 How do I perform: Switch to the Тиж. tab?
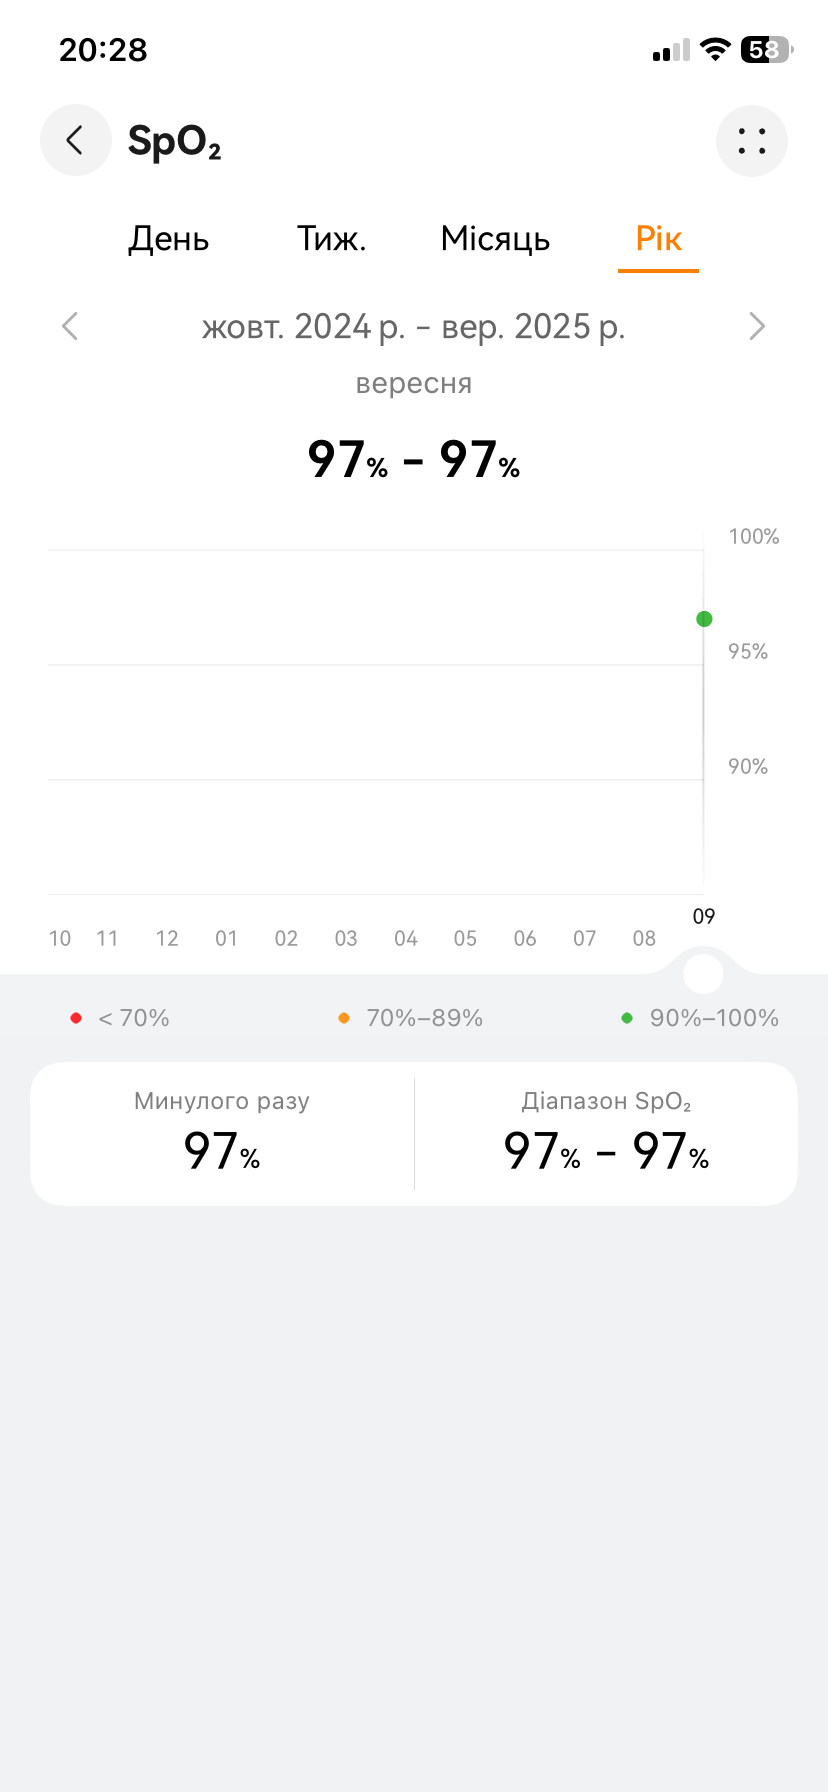(x=331, y=239)
